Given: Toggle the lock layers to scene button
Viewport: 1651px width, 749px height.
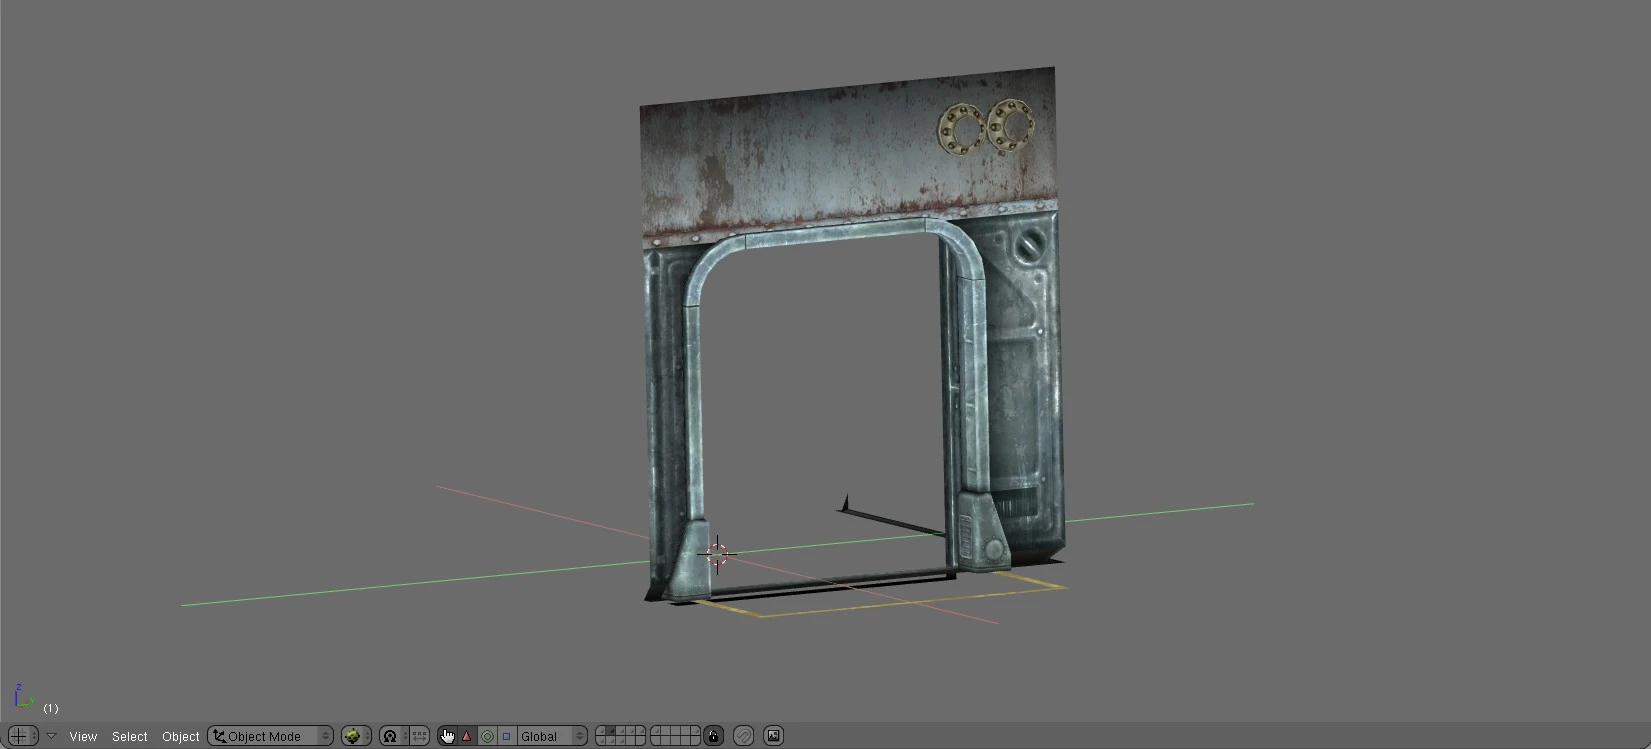Looking at the screenshot, I should tap(713, 736).
